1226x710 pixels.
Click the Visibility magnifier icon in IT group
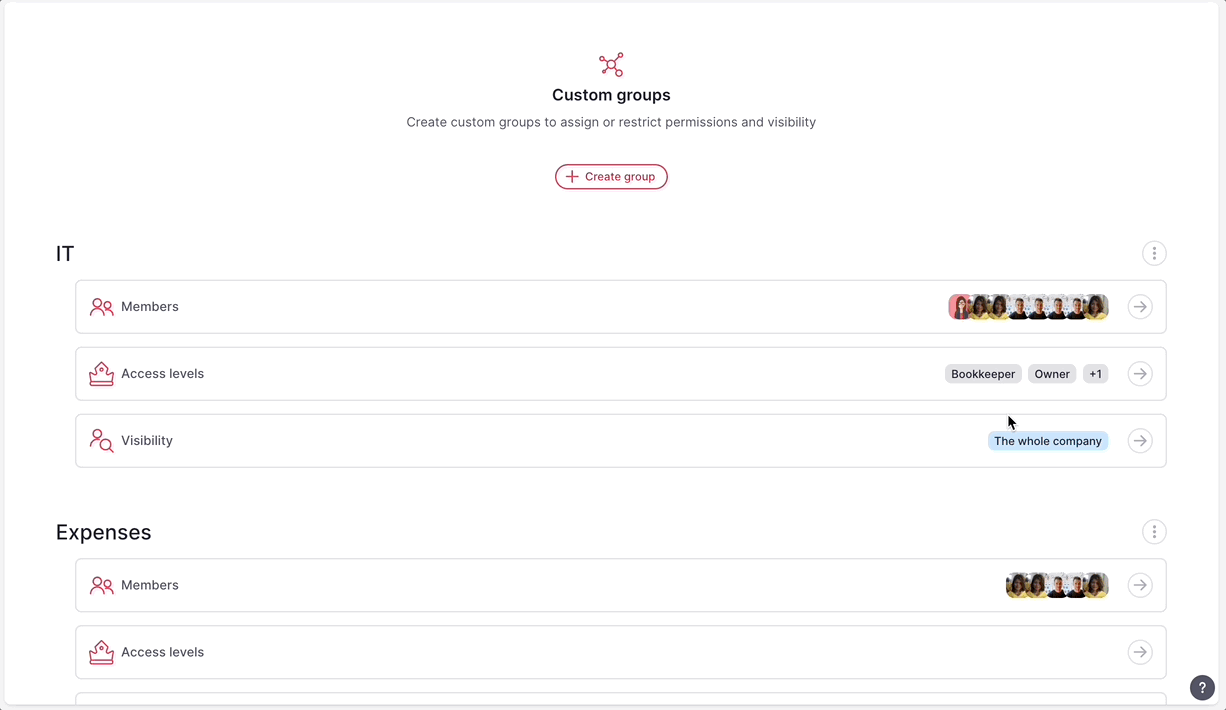coord(100,440)
